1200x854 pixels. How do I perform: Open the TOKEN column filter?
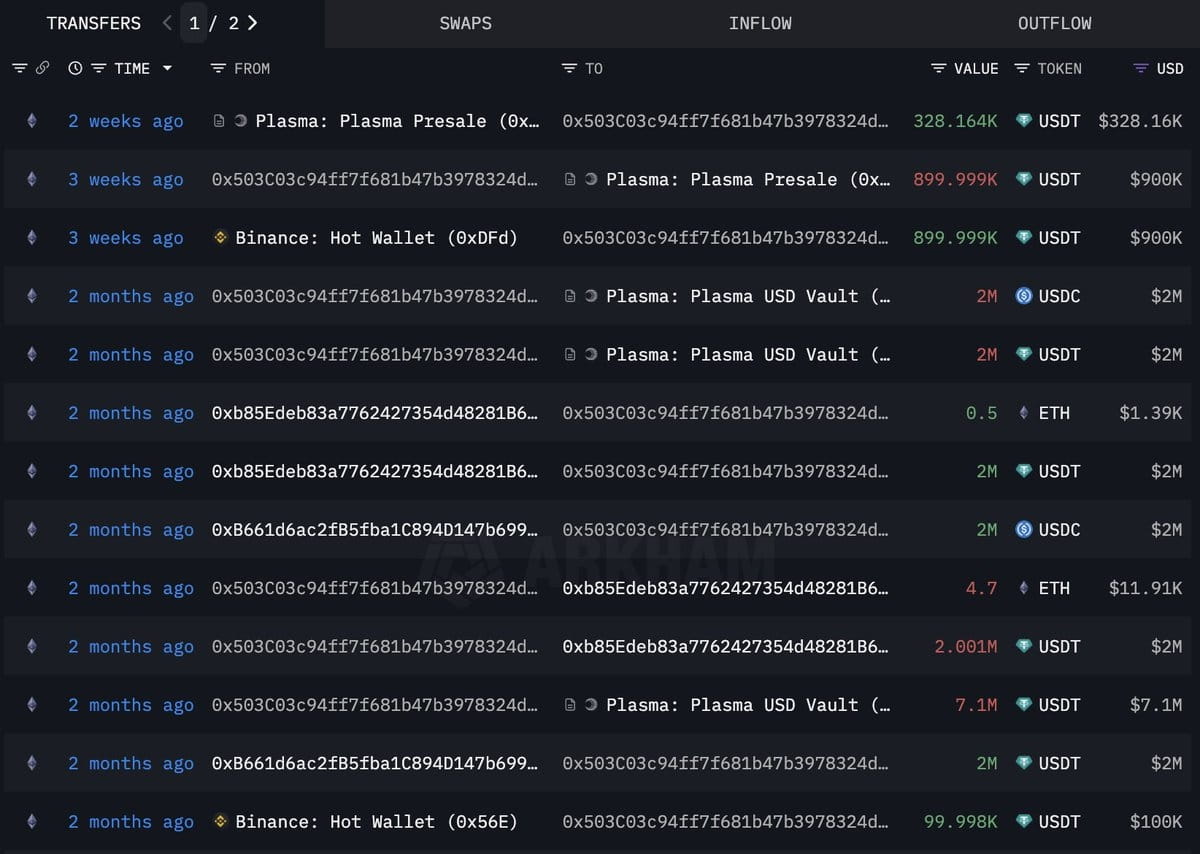[1022, 68]
